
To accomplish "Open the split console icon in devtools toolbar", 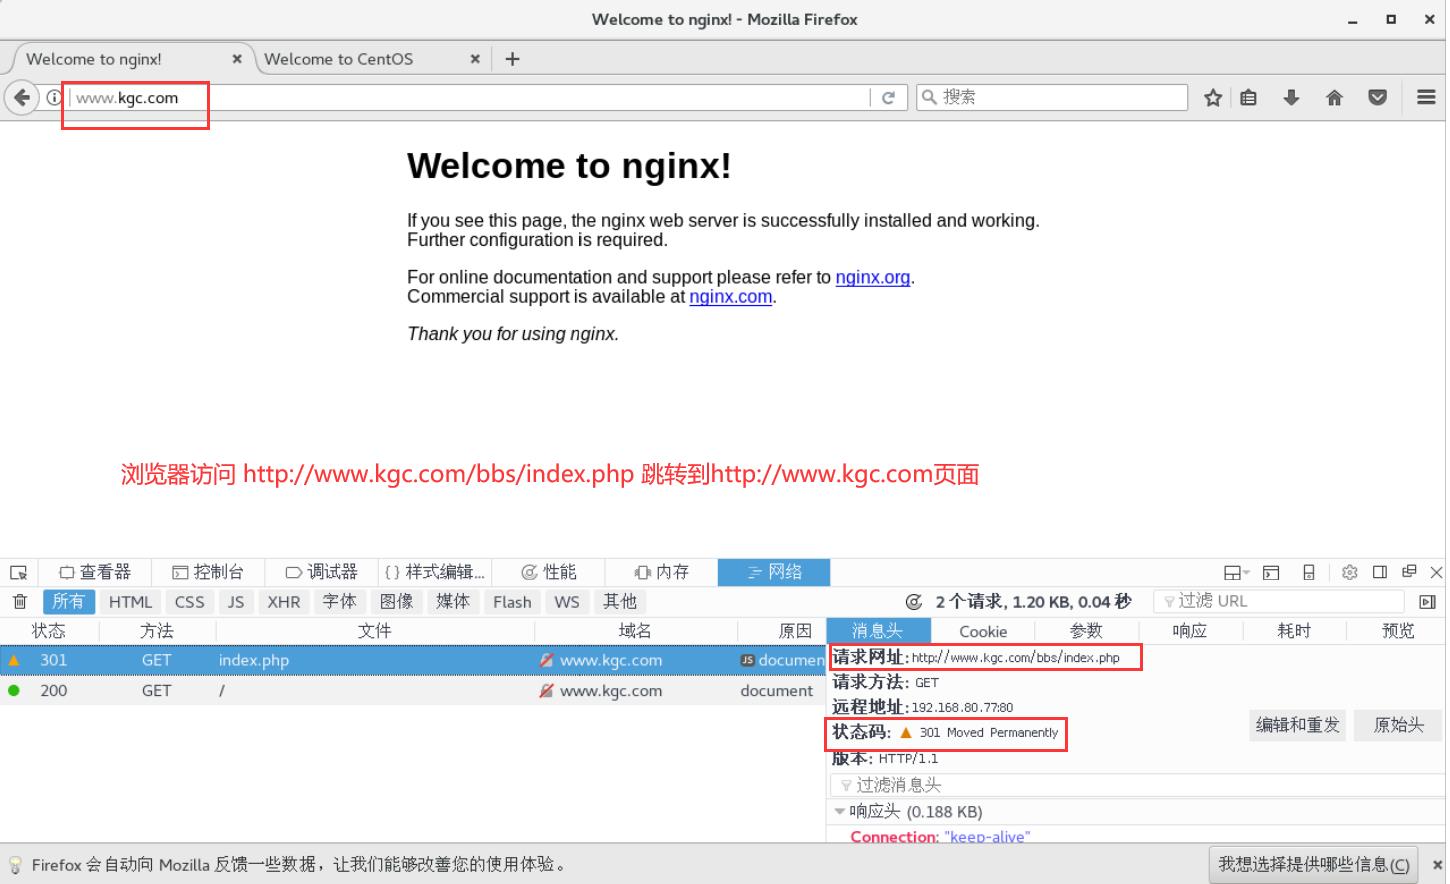I will click(x=1271, y=572).
